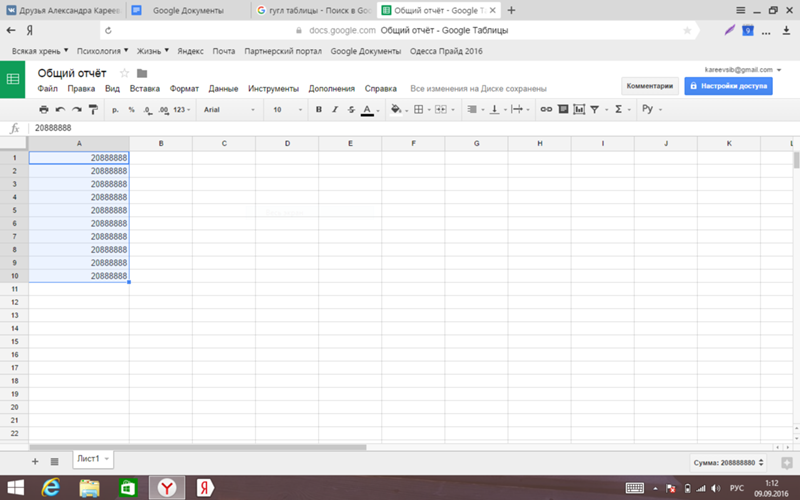The width and height of the screenshot is (800, 500).
Task: Open the all sheets list icon
Action: tap(55, 461)
